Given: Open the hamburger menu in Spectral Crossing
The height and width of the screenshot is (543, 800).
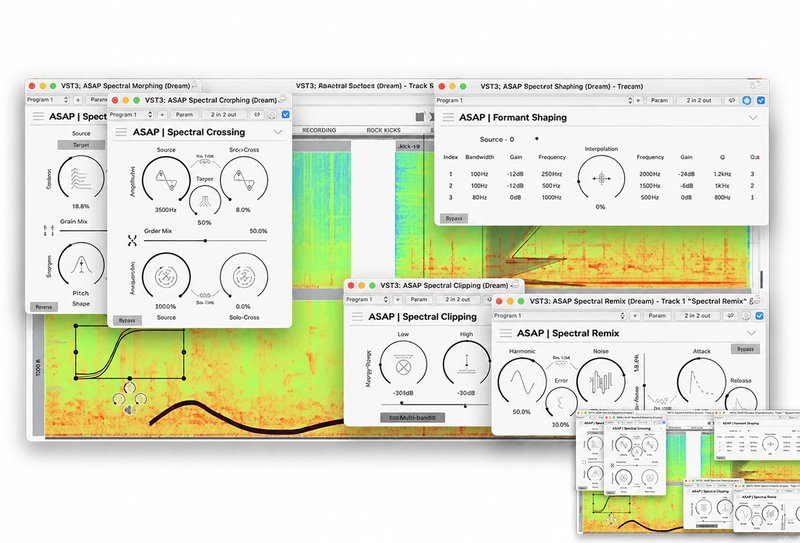Looking at the screenshot, I should [x=121, y=132].
